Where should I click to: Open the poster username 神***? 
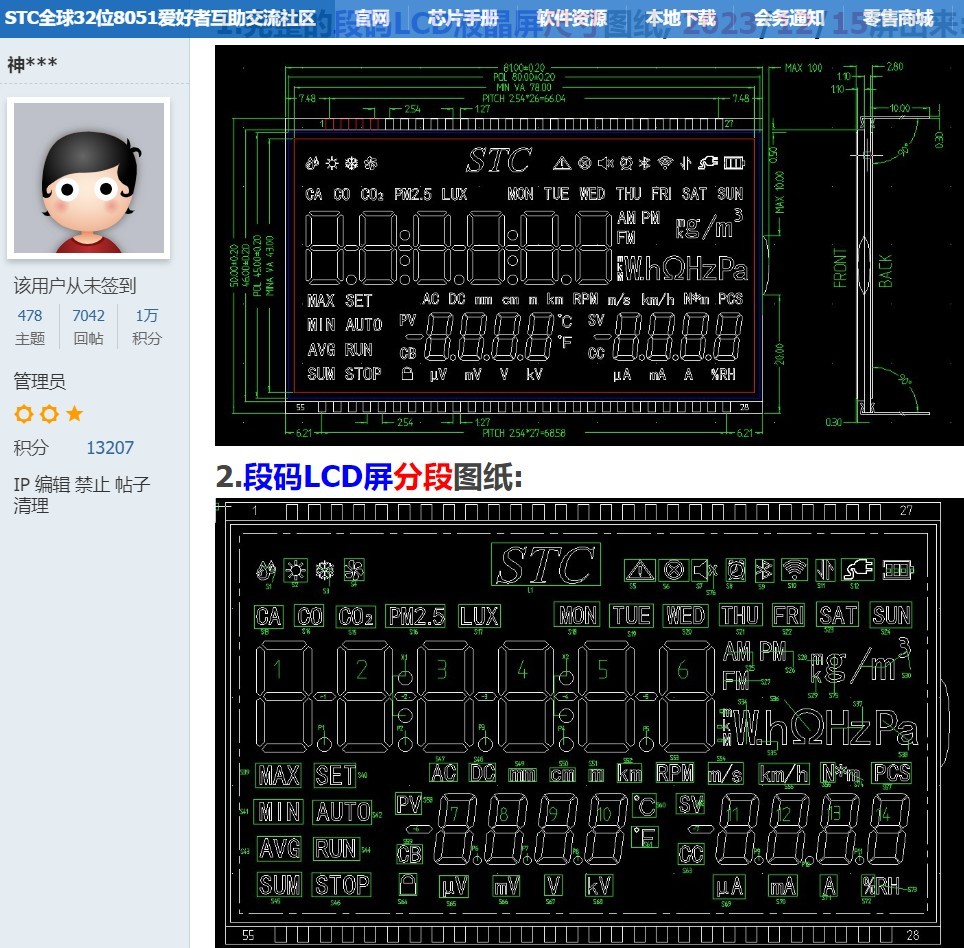pyautogui.click(x=32, y=64)
